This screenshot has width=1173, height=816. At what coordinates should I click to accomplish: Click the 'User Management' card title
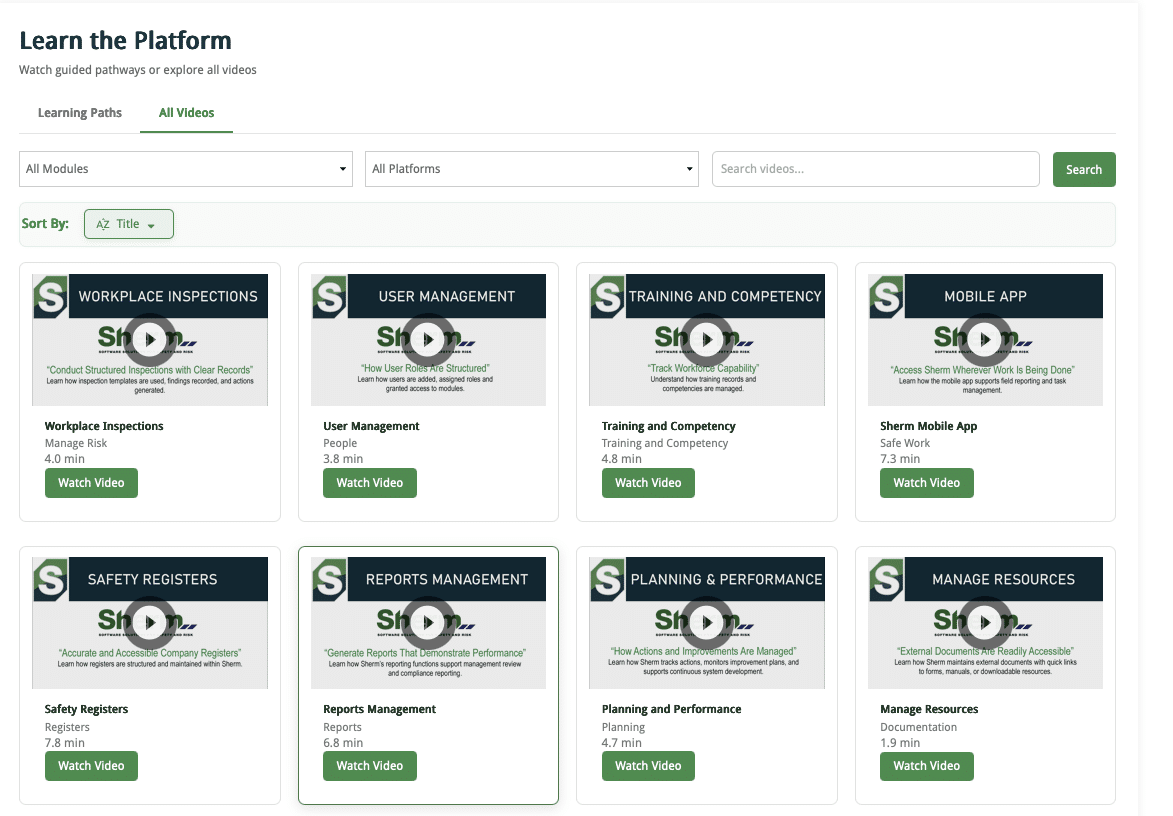[371, 426]
